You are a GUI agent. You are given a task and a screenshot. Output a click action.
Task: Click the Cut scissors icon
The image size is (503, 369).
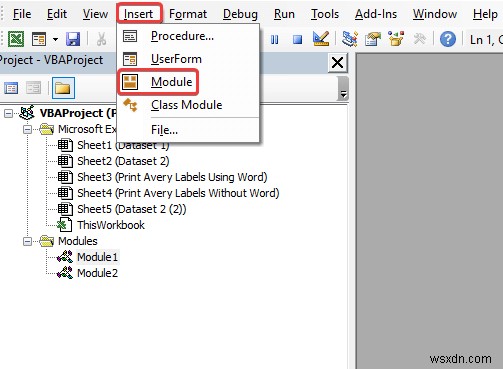(101, 39)
